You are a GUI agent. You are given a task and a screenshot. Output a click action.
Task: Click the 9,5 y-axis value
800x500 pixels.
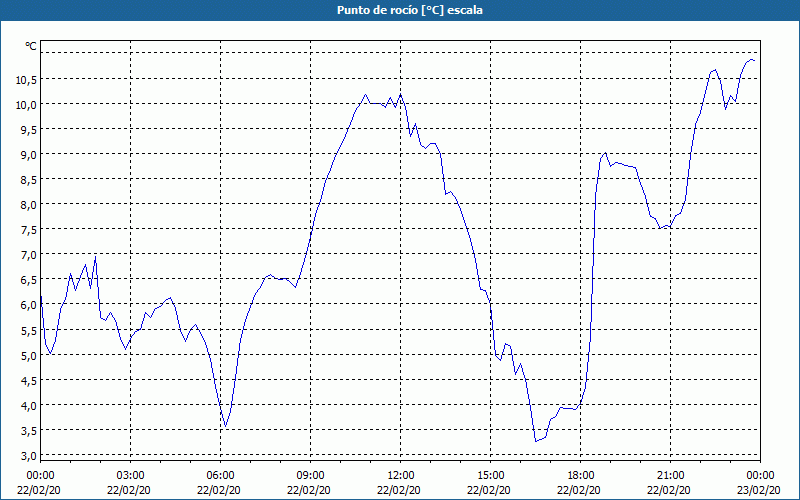point(28,130)
